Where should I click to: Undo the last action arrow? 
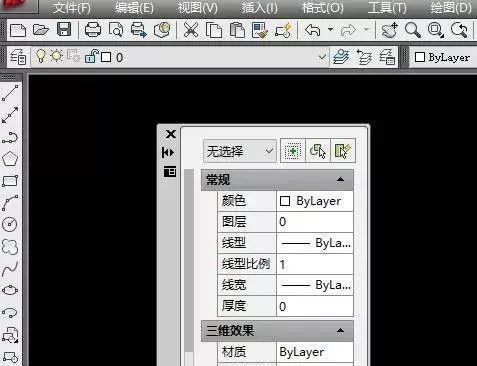[x=313, y=30]
